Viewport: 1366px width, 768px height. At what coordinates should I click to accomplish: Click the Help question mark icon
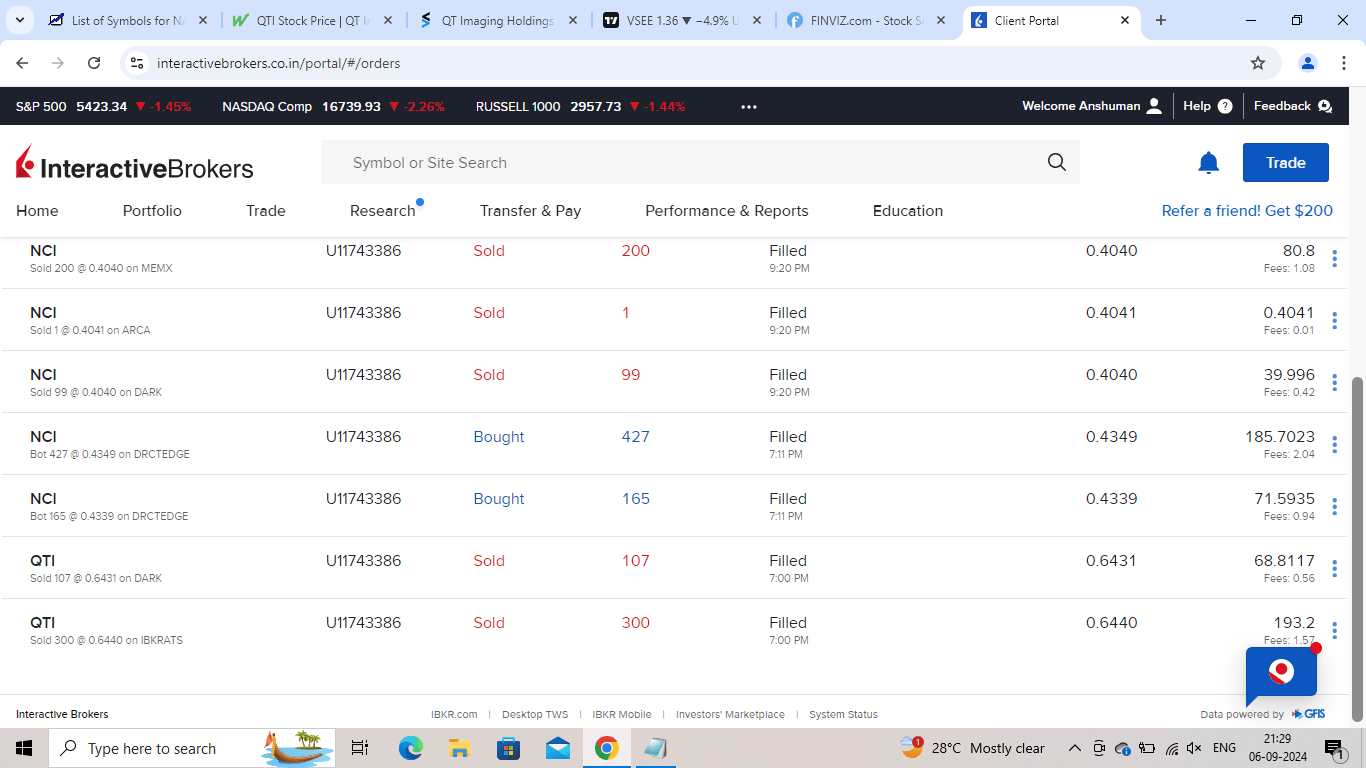1225,106
